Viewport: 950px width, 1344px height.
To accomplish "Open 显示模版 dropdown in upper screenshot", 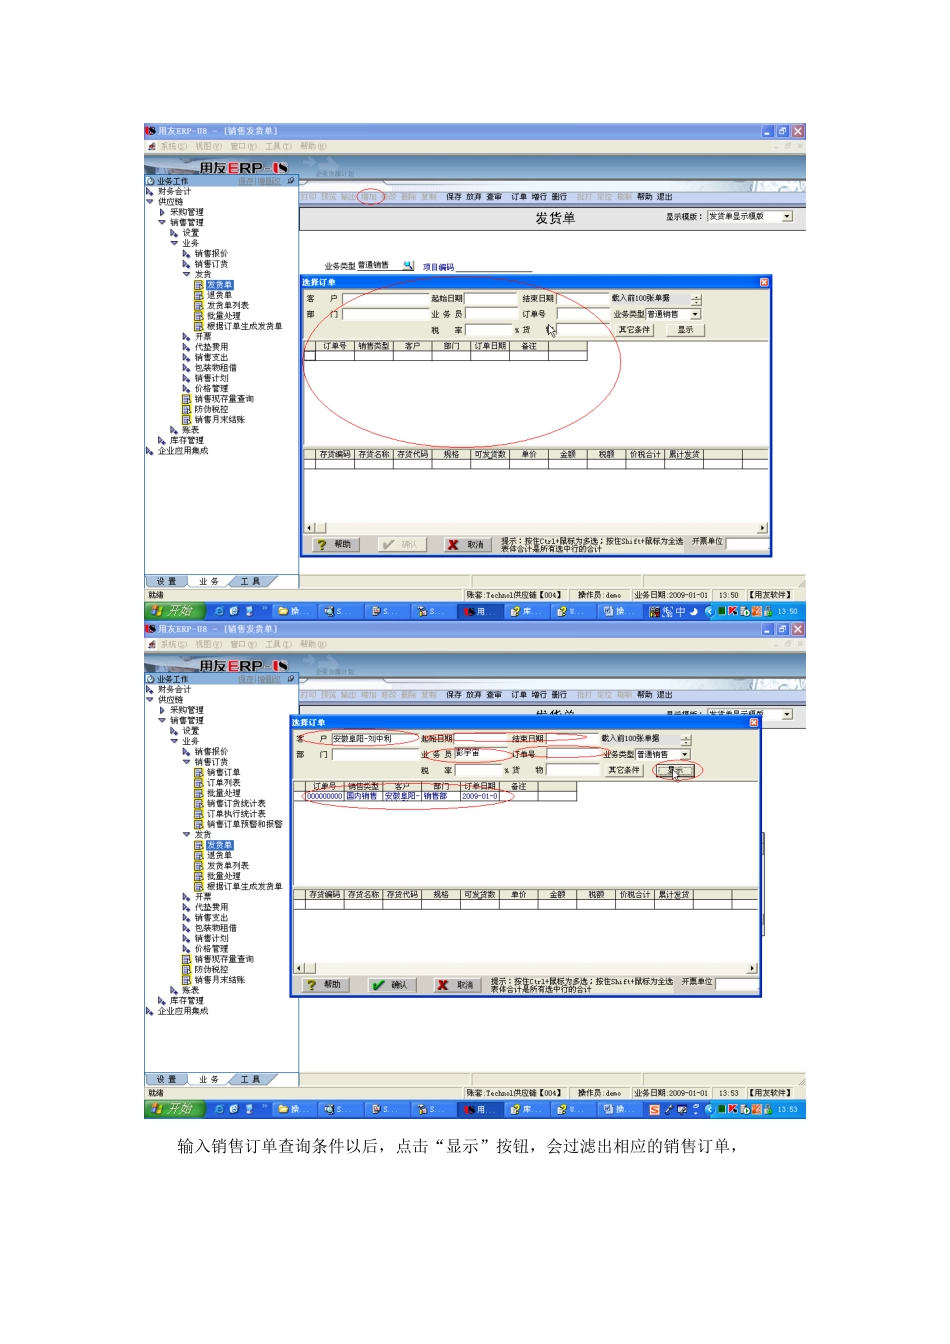I will click(x=787, y=216).
